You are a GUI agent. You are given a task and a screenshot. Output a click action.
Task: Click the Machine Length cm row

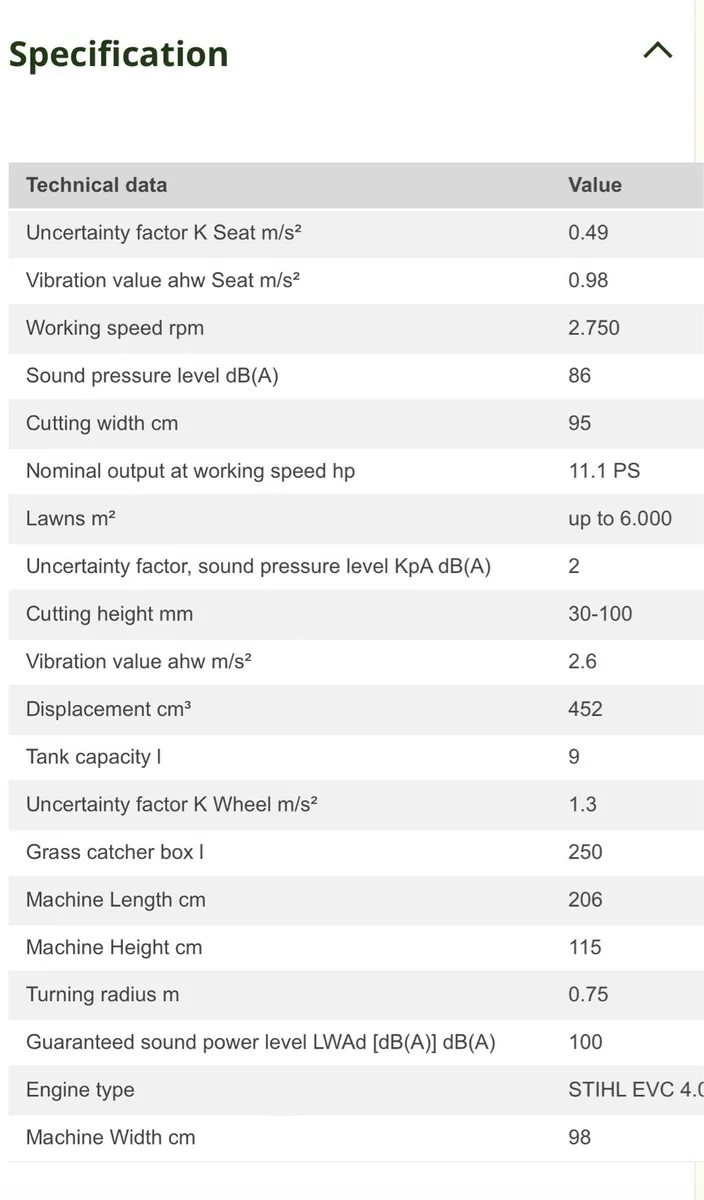[x=356, y=899]
